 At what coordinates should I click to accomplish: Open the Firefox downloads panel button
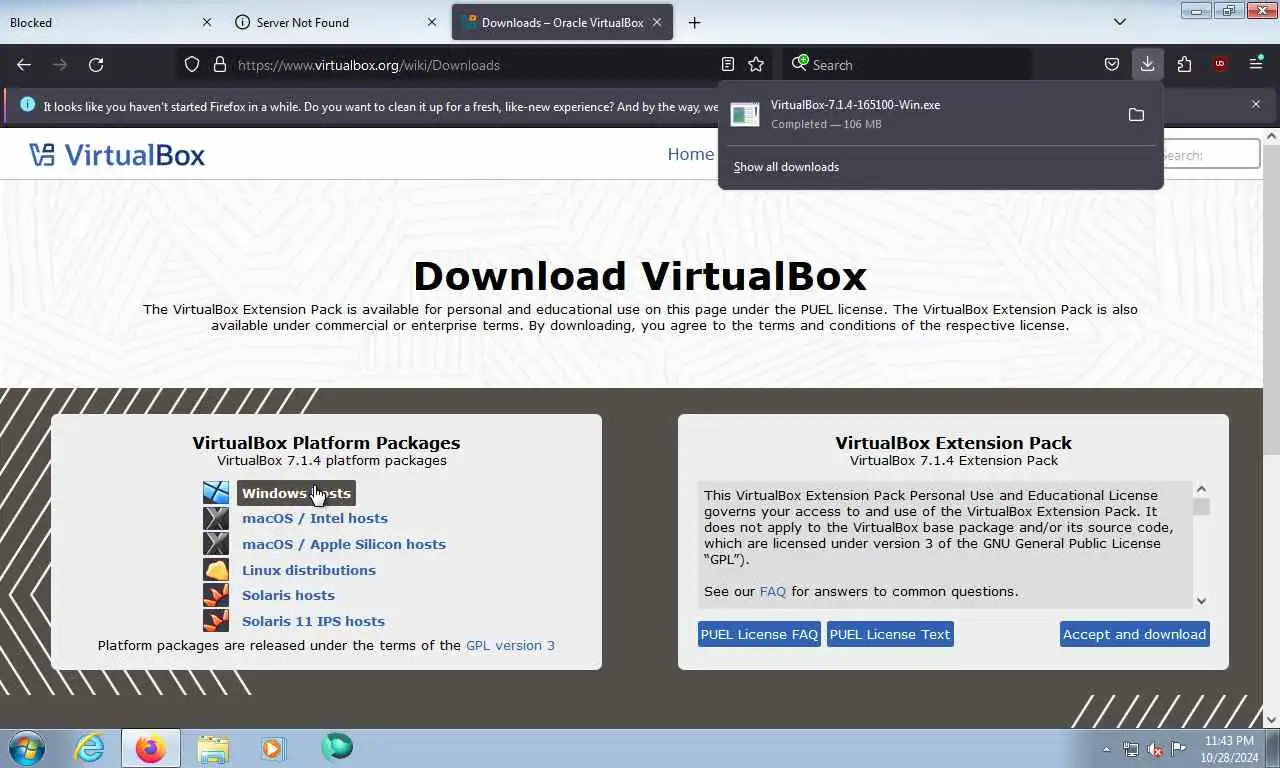[1147, 64]
